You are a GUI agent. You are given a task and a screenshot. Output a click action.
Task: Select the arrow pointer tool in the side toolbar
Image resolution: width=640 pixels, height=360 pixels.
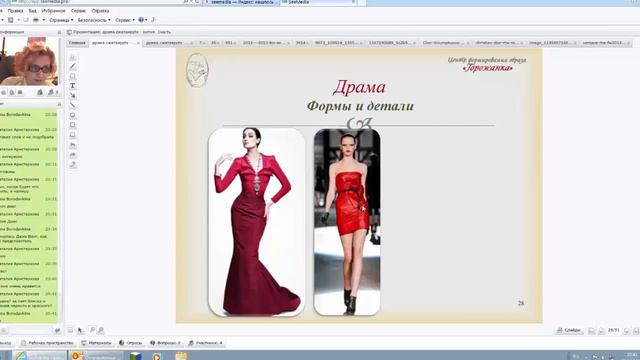click(73, 96)
